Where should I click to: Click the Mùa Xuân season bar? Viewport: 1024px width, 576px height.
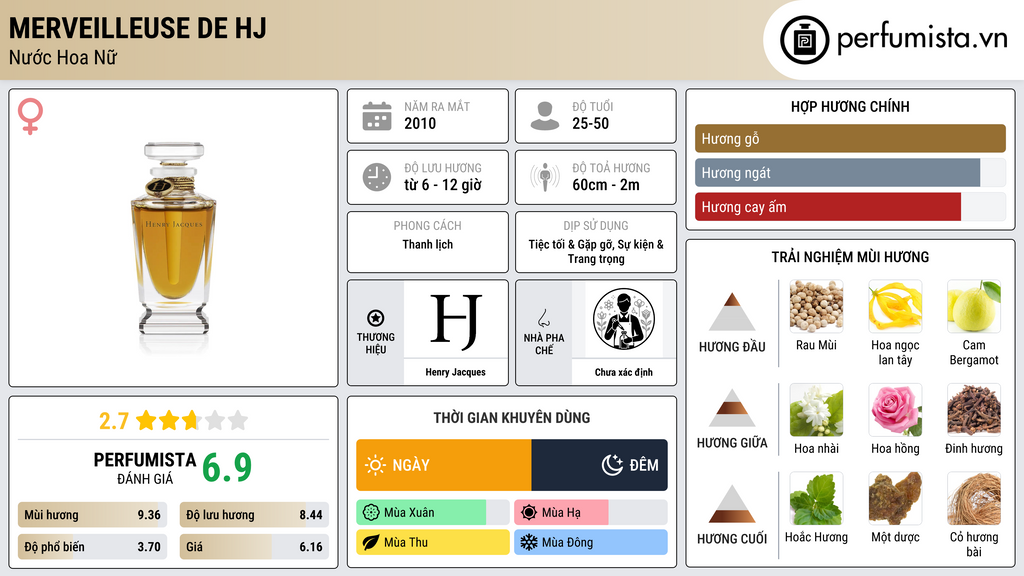(432, 513)
